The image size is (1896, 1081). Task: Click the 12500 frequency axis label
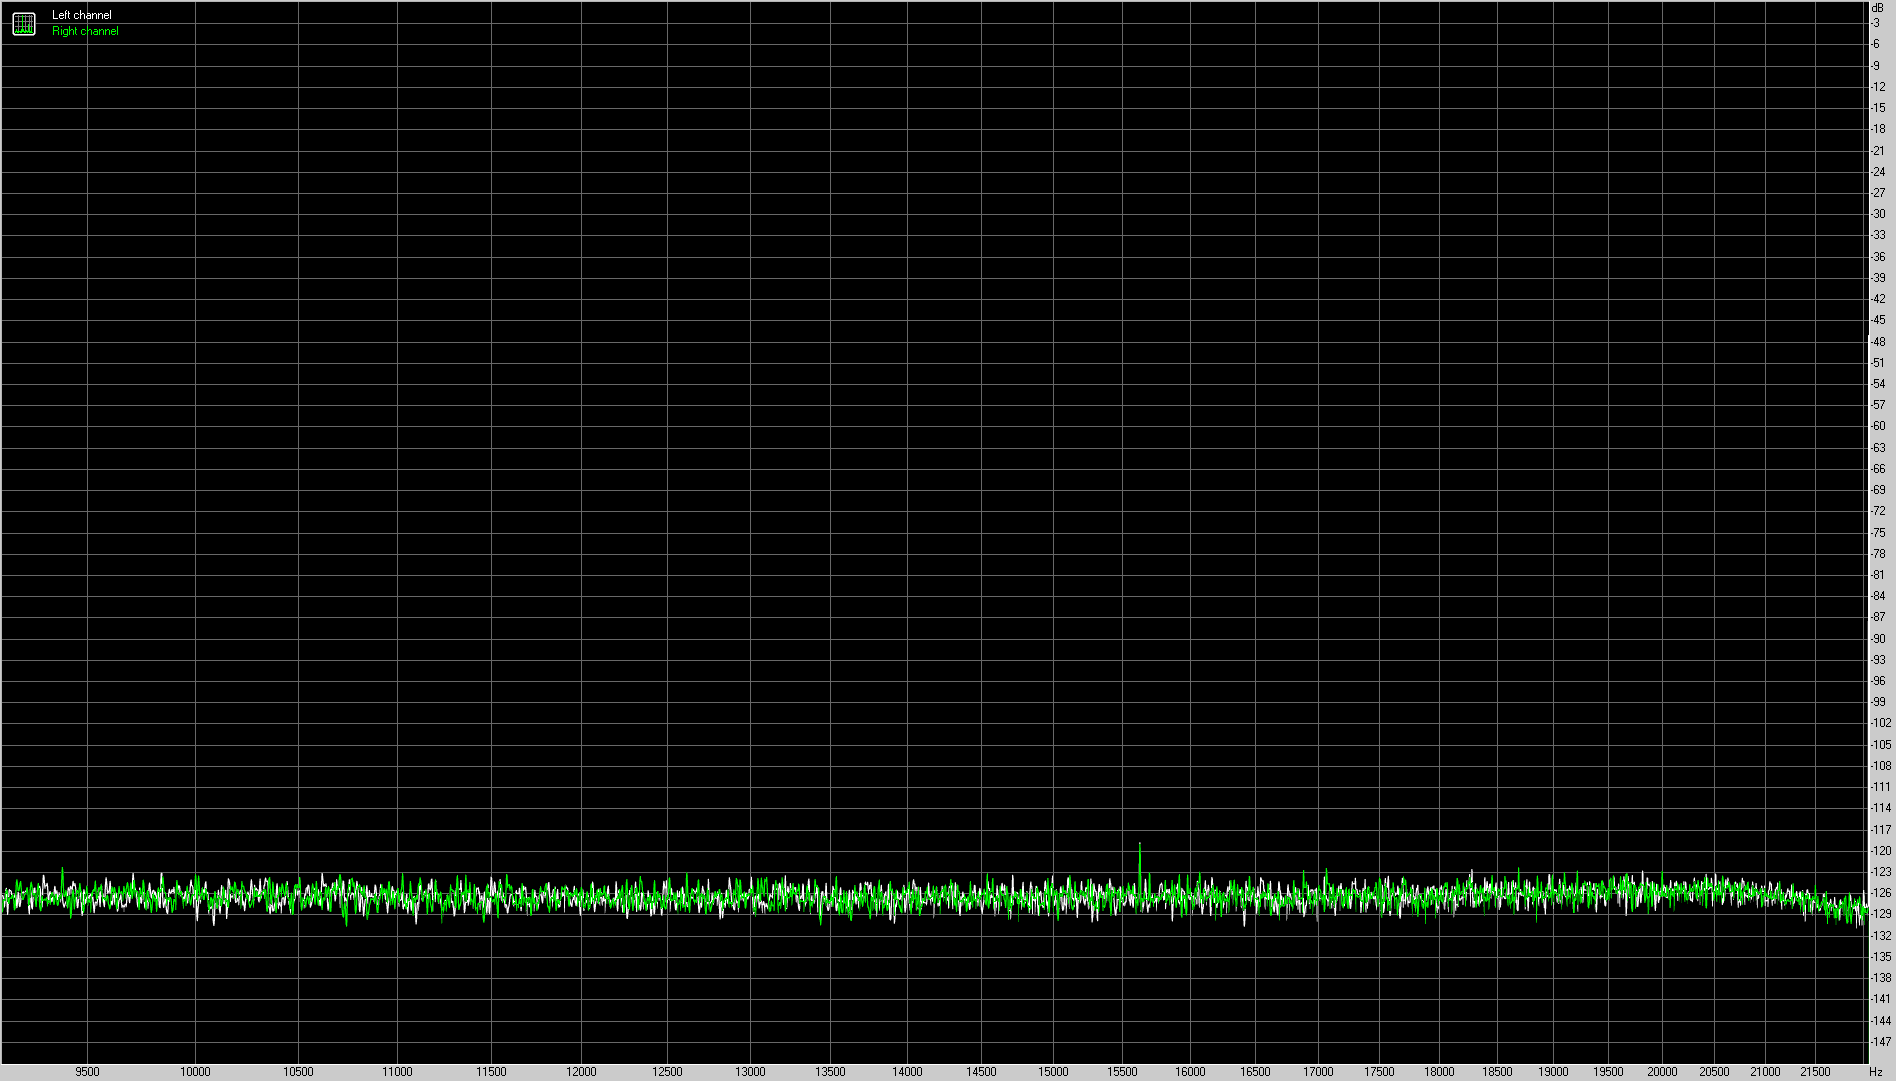[667, 1072]
